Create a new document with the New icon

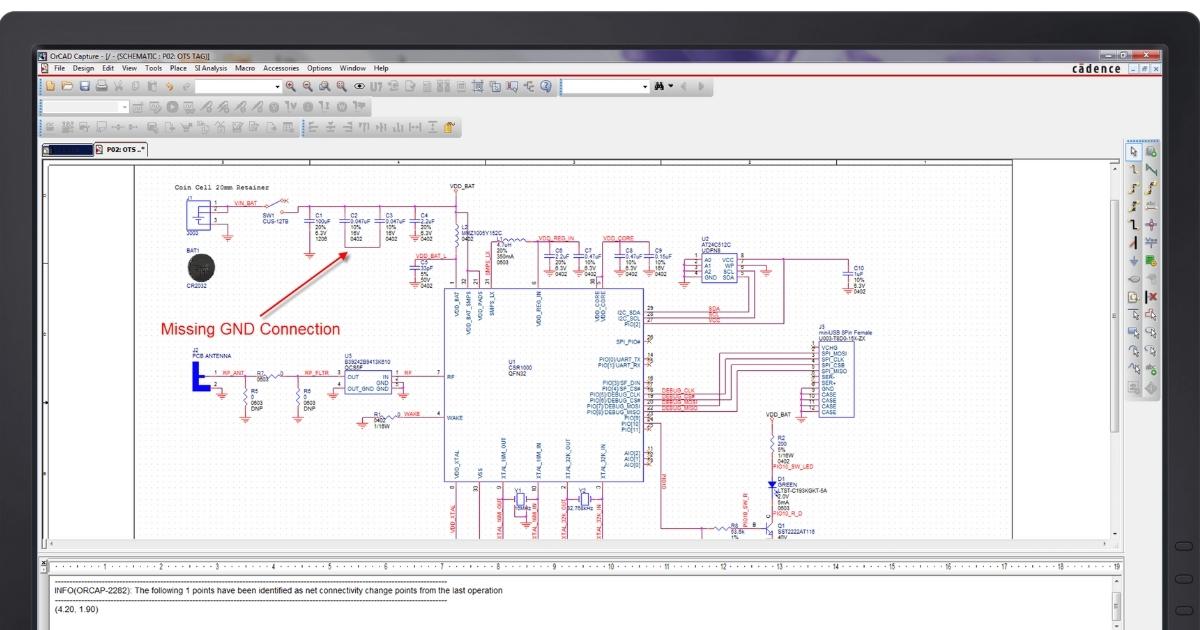48,86
